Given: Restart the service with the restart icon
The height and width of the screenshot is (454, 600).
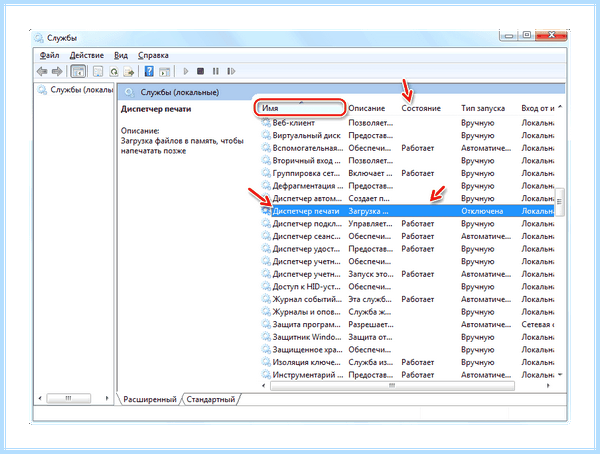Looking at the screenshot, I should tap(231, 71).
